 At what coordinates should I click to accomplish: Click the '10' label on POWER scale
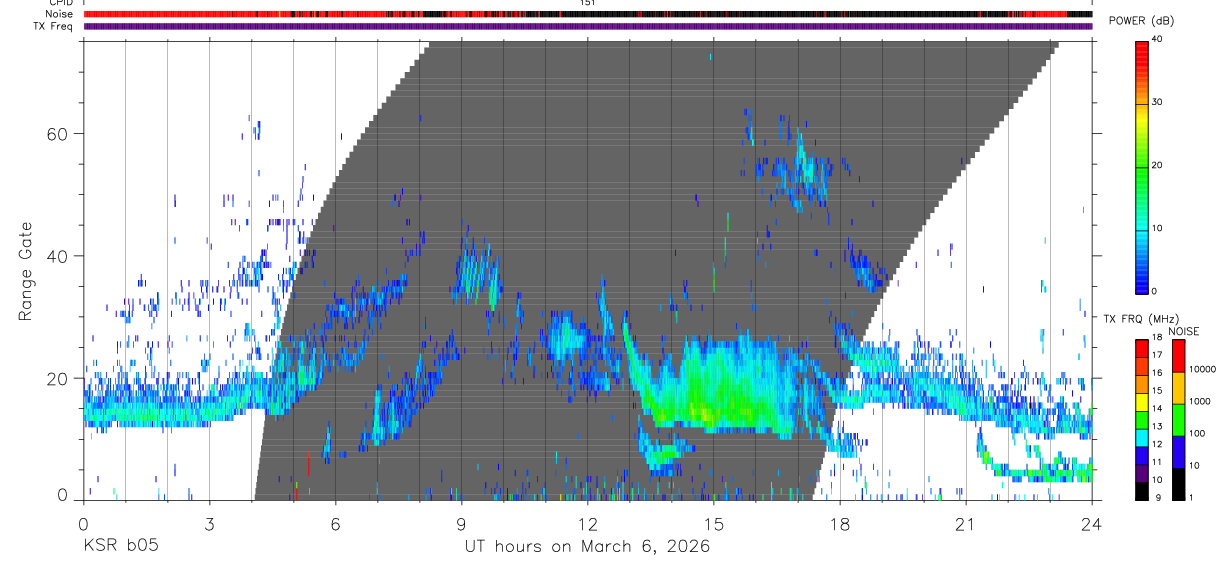pyautogui.click(x=1157, y=228)
